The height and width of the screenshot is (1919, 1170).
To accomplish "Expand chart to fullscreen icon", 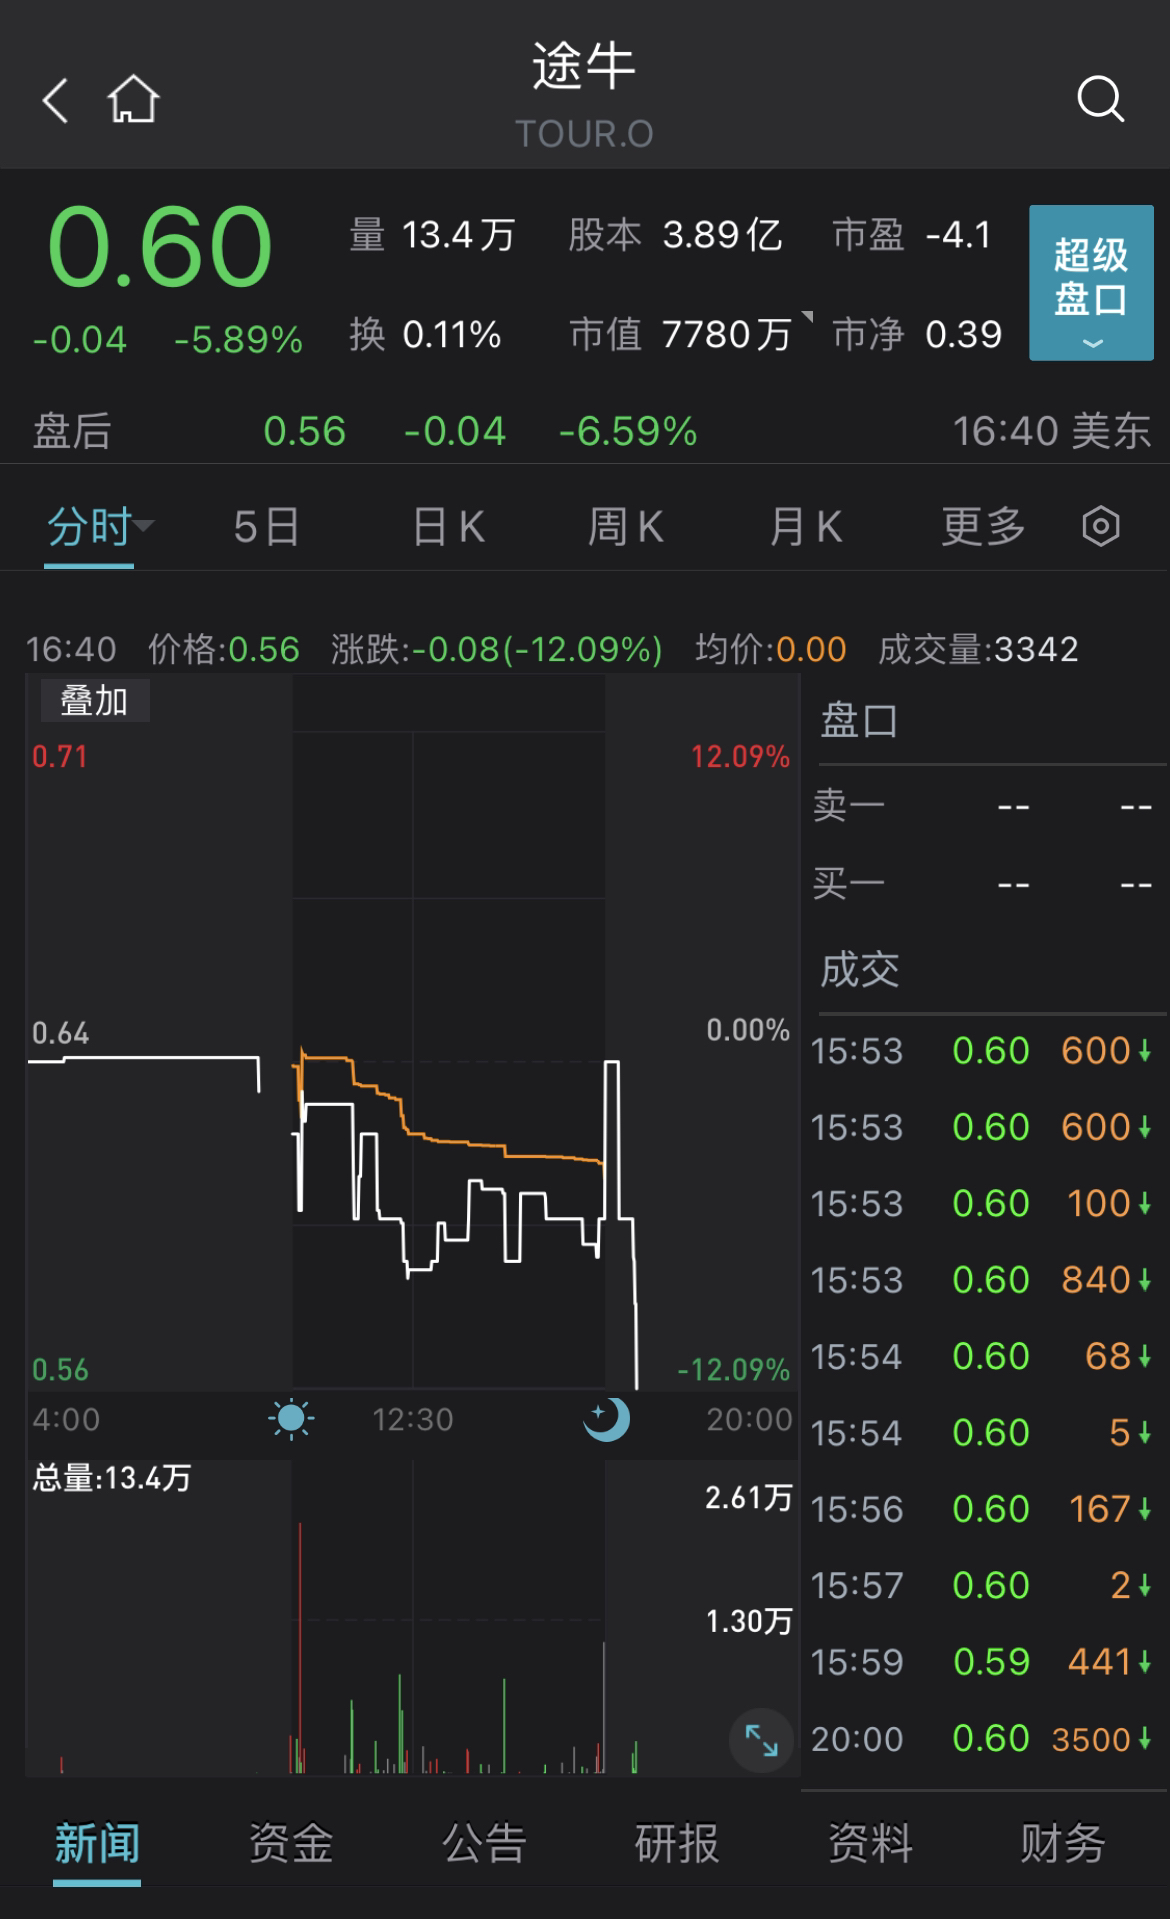I will [761, 1740].
